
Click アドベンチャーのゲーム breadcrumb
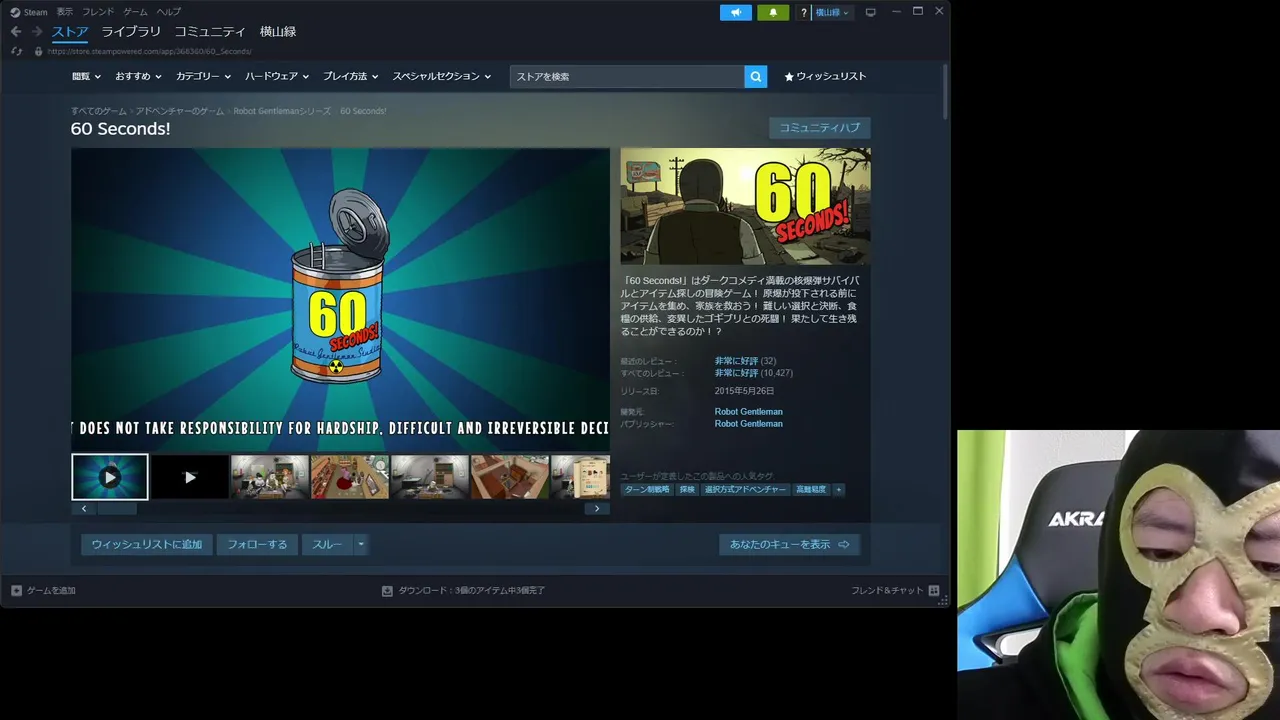(x=180, y=111)
